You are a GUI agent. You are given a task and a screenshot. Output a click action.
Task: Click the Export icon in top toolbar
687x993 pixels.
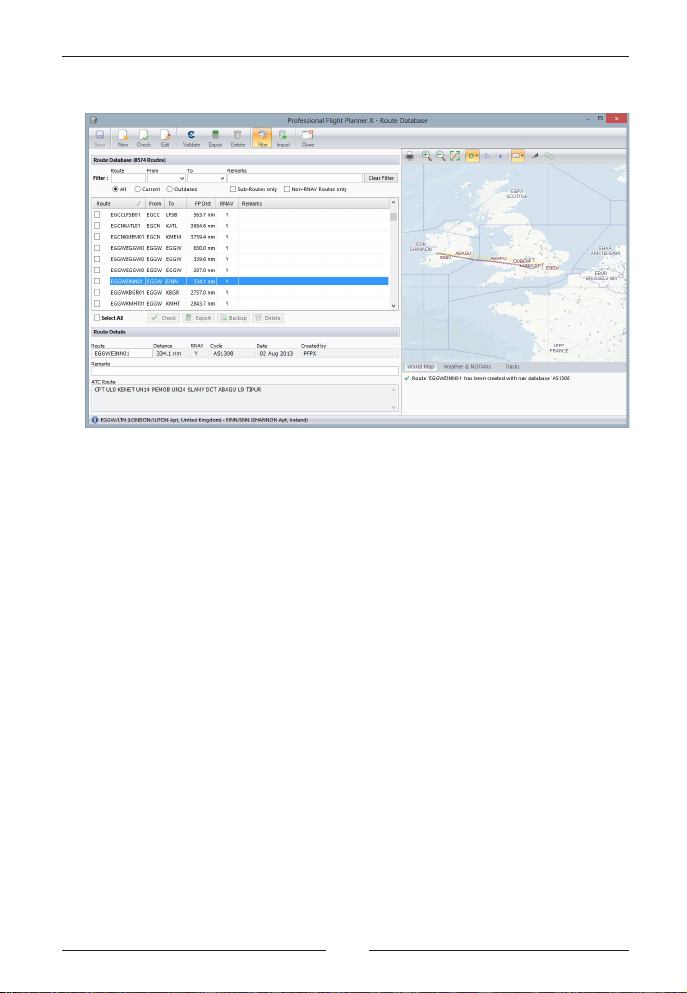point(215,138)
